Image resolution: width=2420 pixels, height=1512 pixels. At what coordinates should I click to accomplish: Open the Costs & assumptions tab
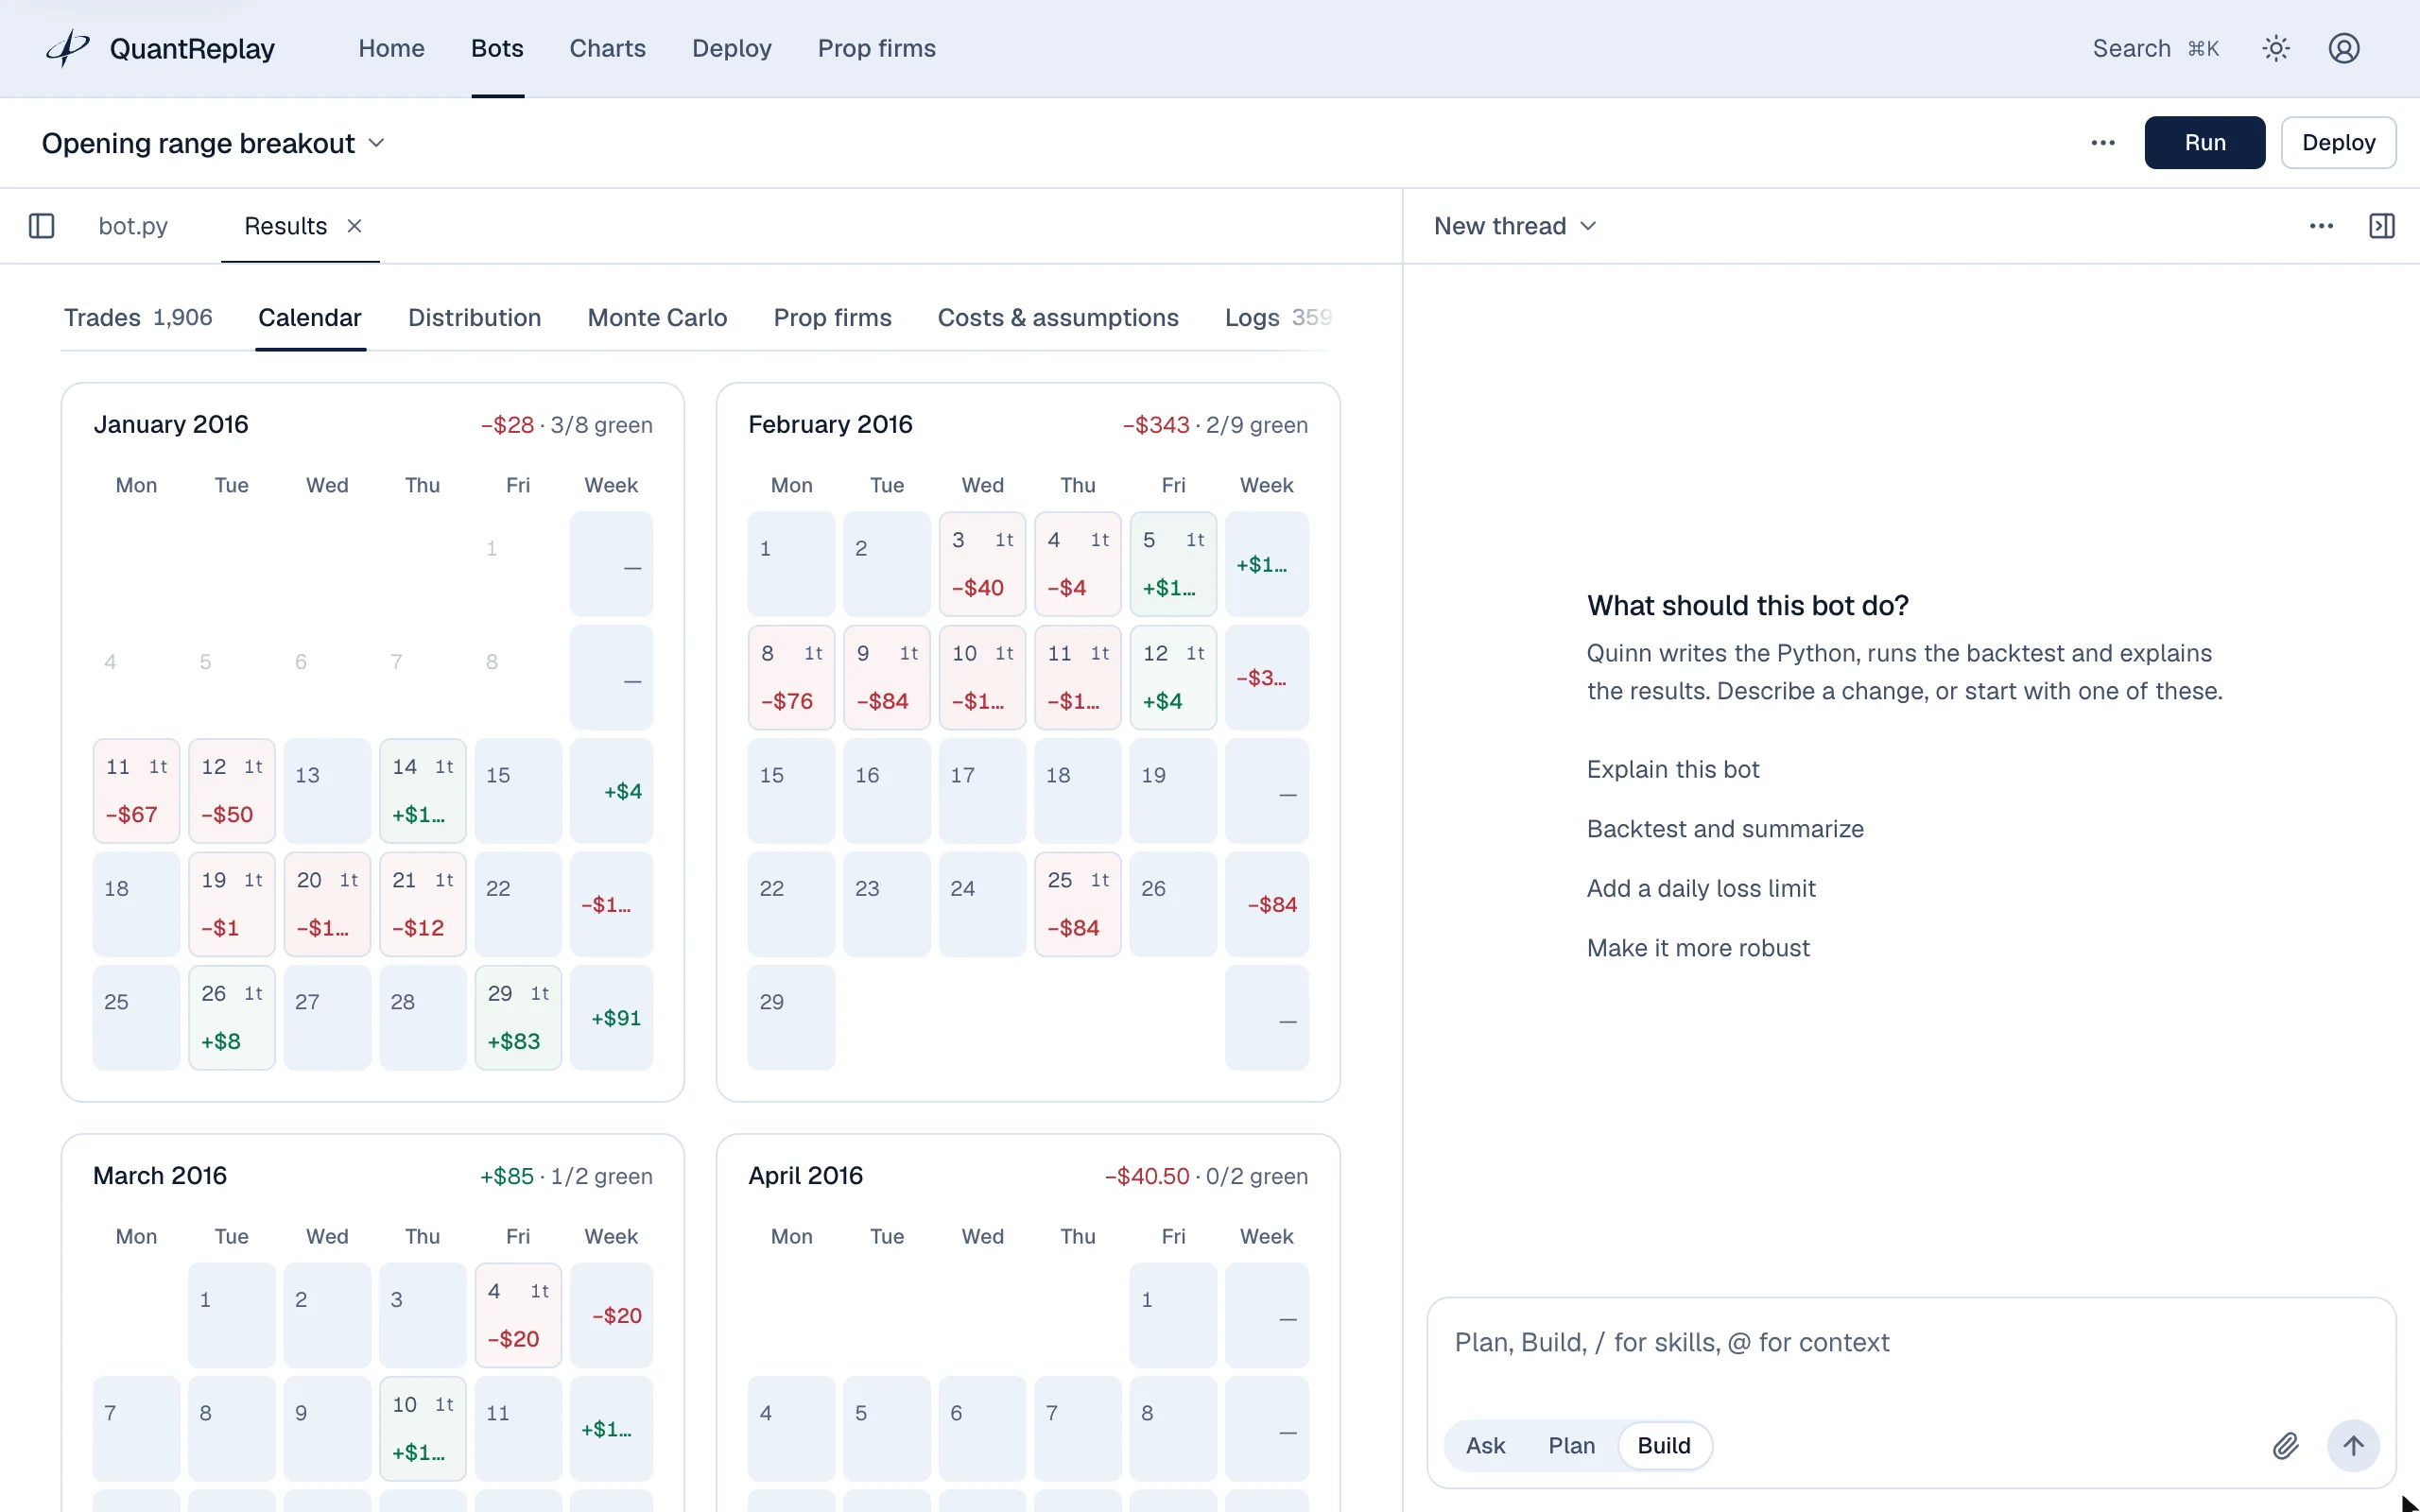click(x=1058, y=317)
